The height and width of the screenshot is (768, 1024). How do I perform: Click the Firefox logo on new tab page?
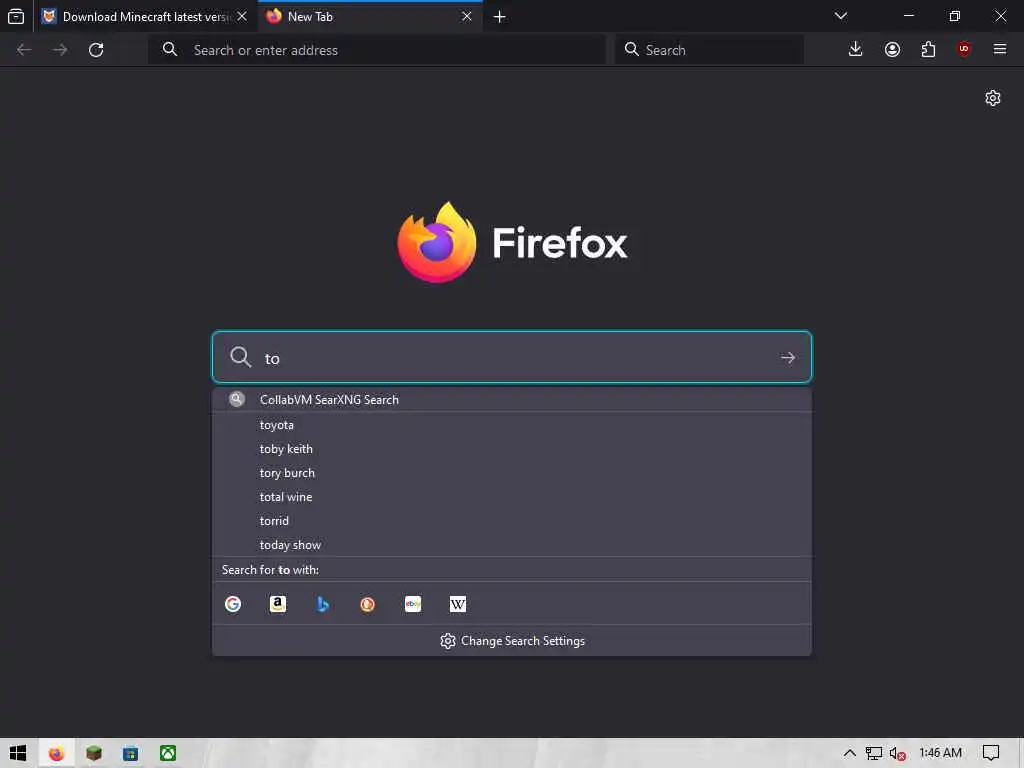tap(513, 242)
